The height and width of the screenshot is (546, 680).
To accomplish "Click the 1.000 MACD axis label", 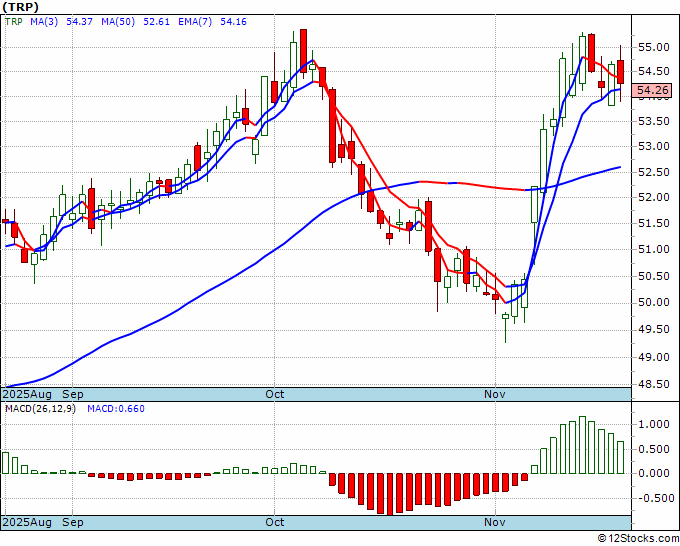I will point(654,425).
